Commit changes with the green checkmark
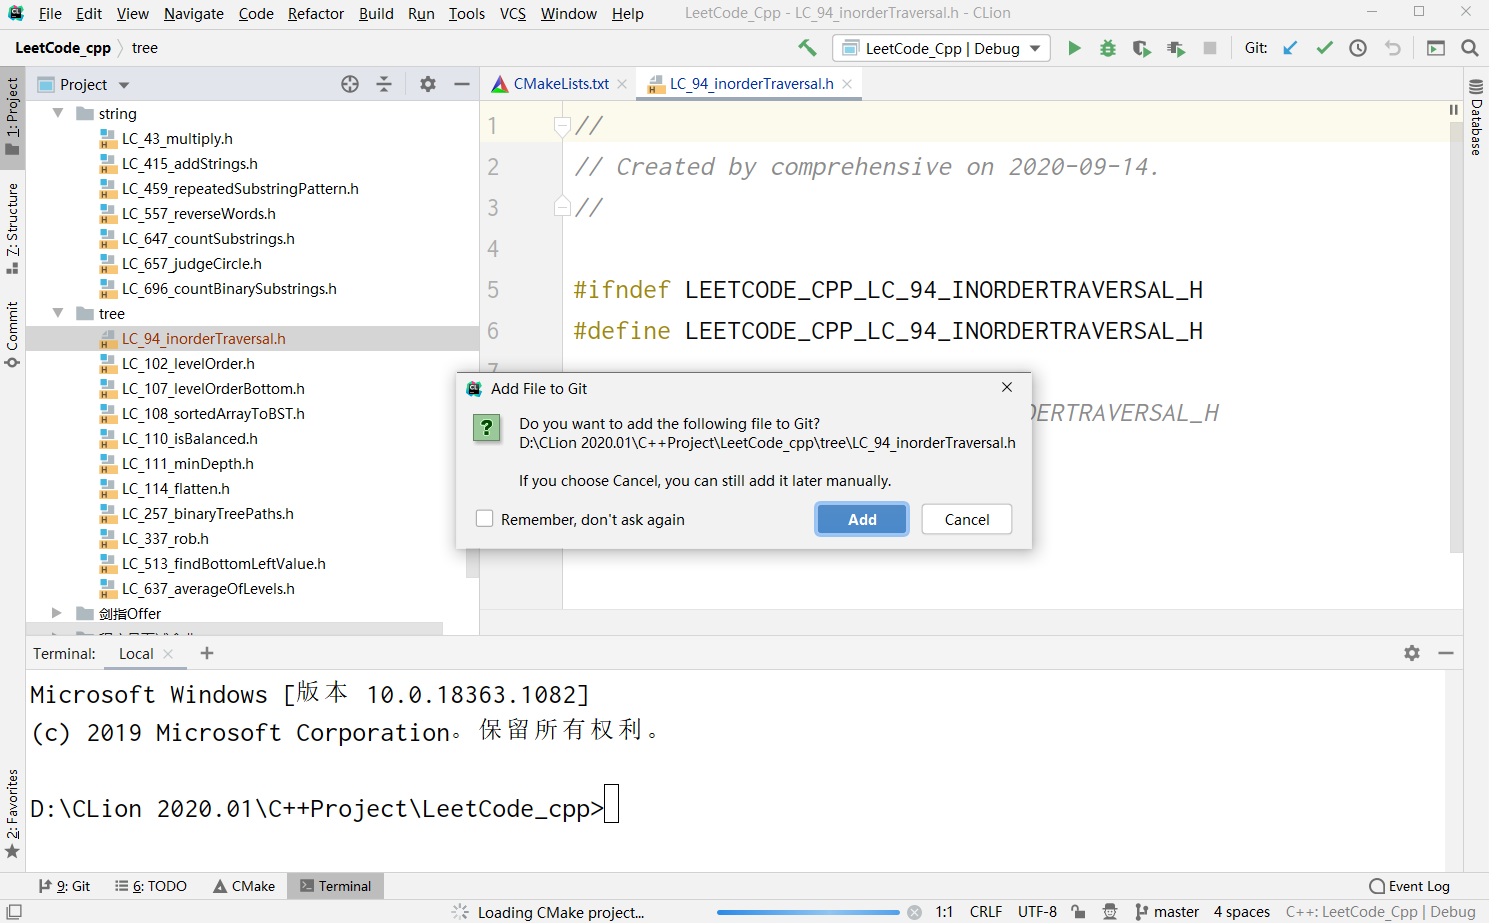The height and width of the screenshot is (923, 1489). (x=1324, y=48)
